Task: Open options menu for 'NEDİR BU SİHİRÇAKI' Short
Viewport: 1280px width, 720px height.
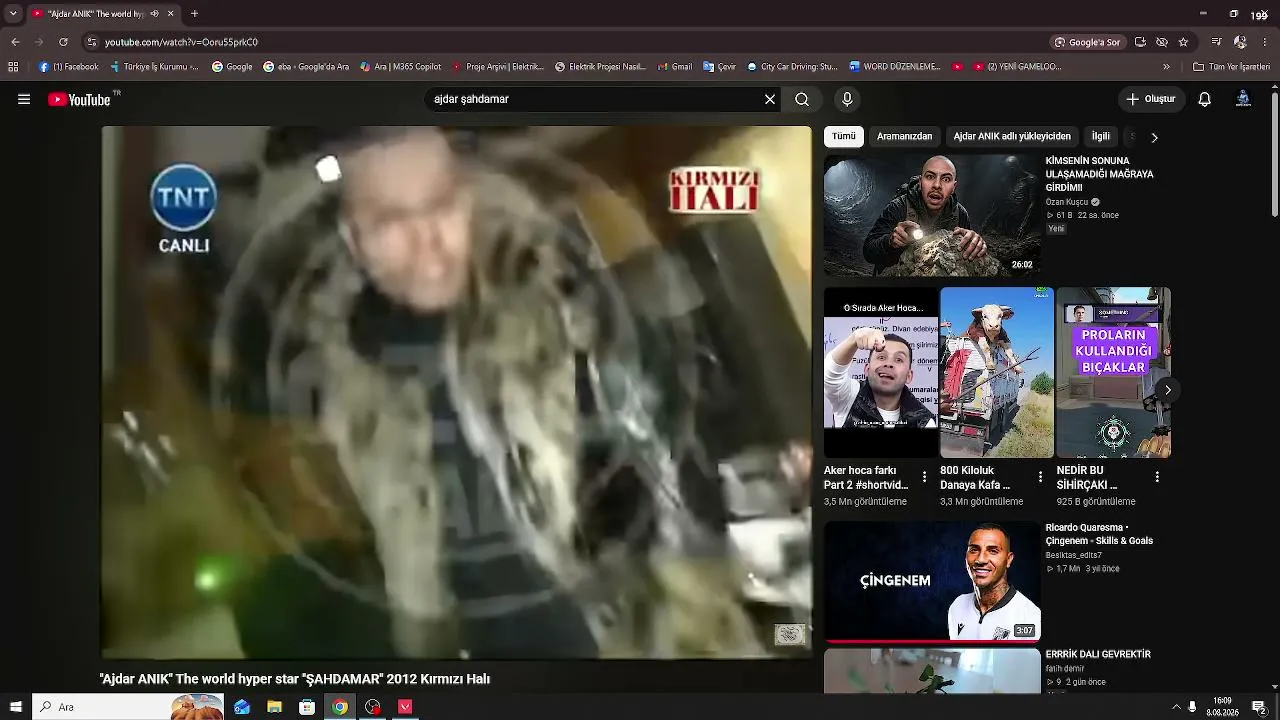Action: [1157, 478]
